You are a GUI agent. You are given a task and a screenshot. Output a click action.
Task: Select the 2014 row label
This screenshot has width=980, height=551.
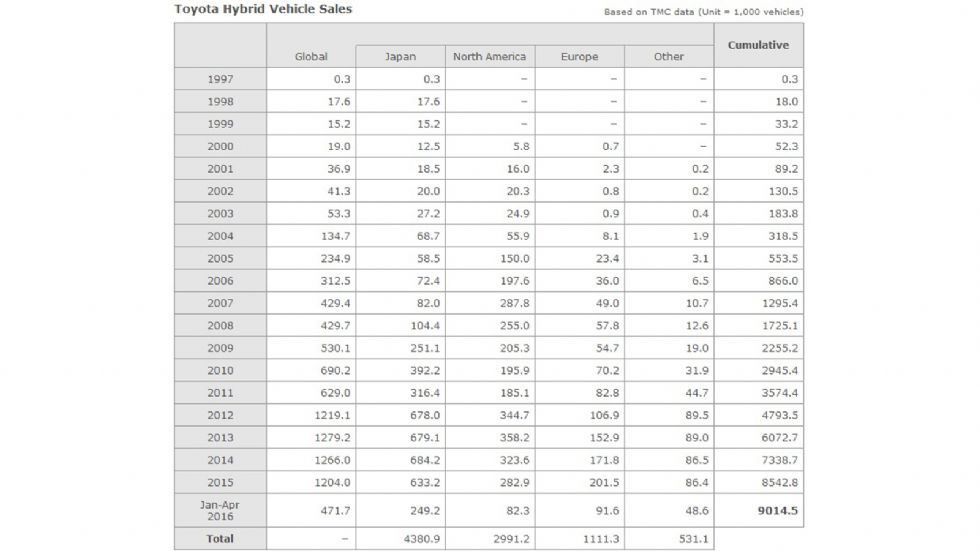pos(220,460)
